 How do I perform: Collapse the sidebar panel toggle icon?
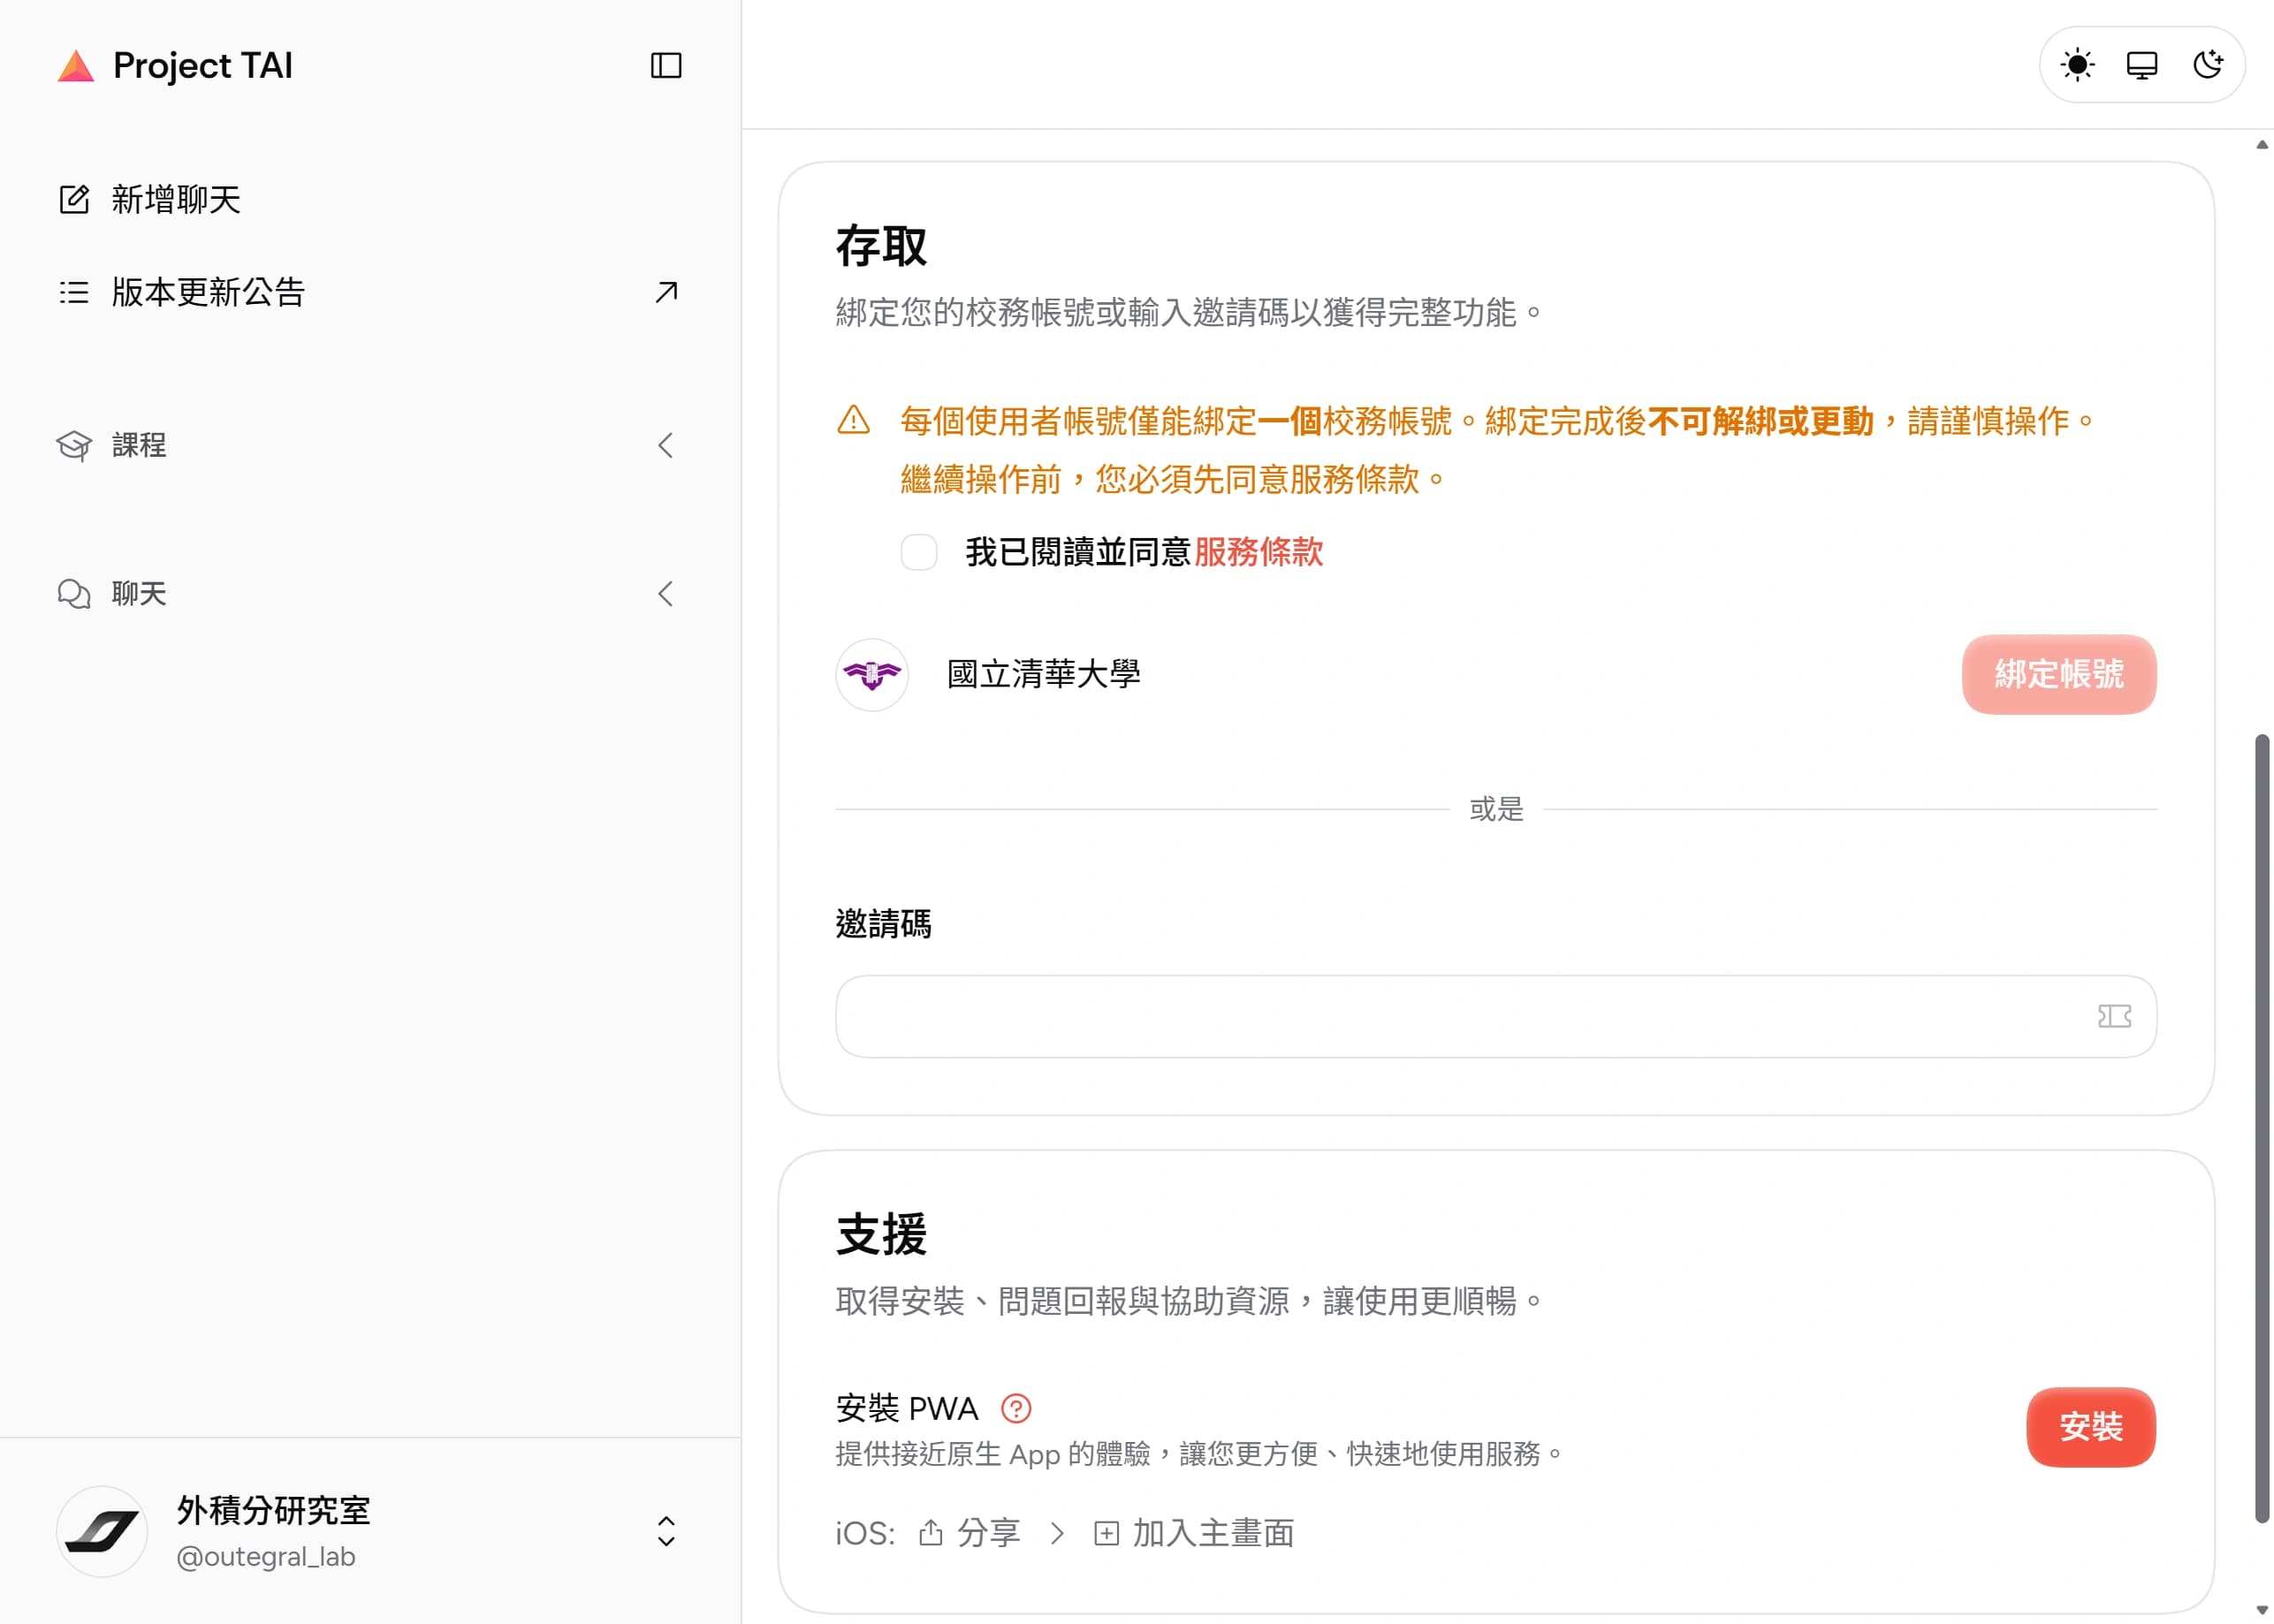tap(666, 66)
